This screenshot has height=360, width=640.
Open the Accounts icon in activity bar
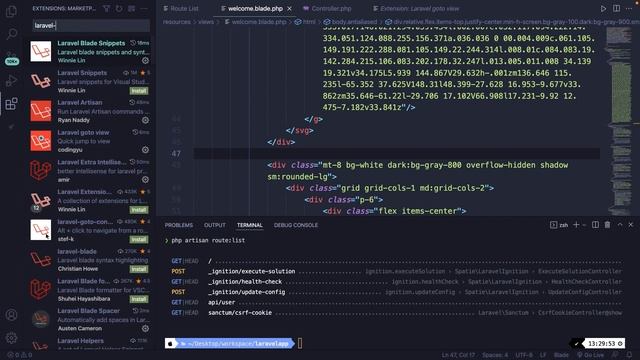click(11, 315)
